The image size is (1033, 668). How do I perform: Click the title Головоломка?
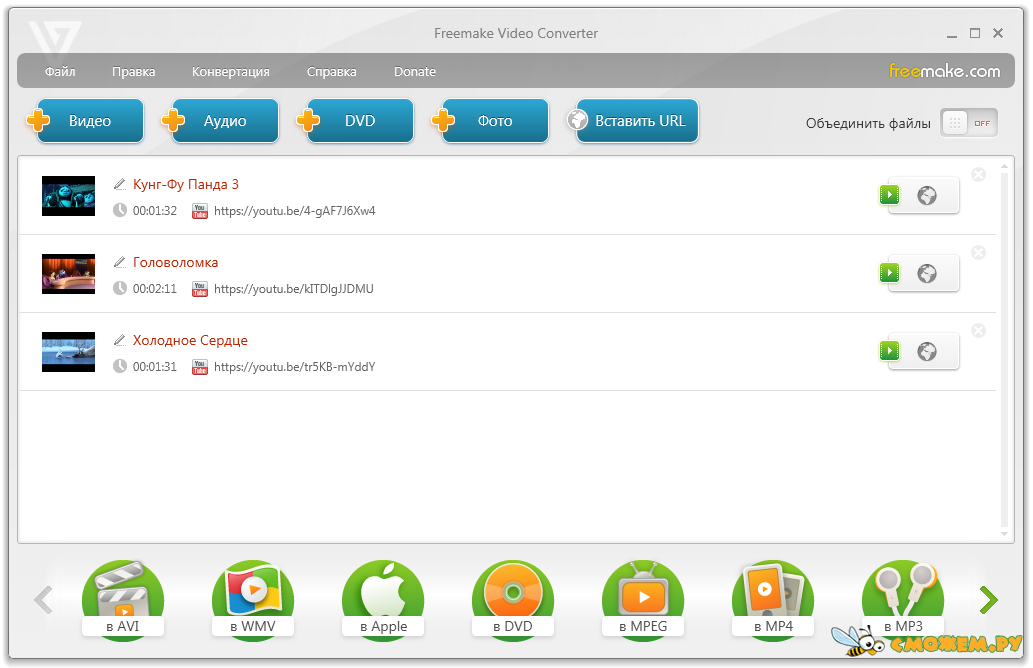click(175, 262)
